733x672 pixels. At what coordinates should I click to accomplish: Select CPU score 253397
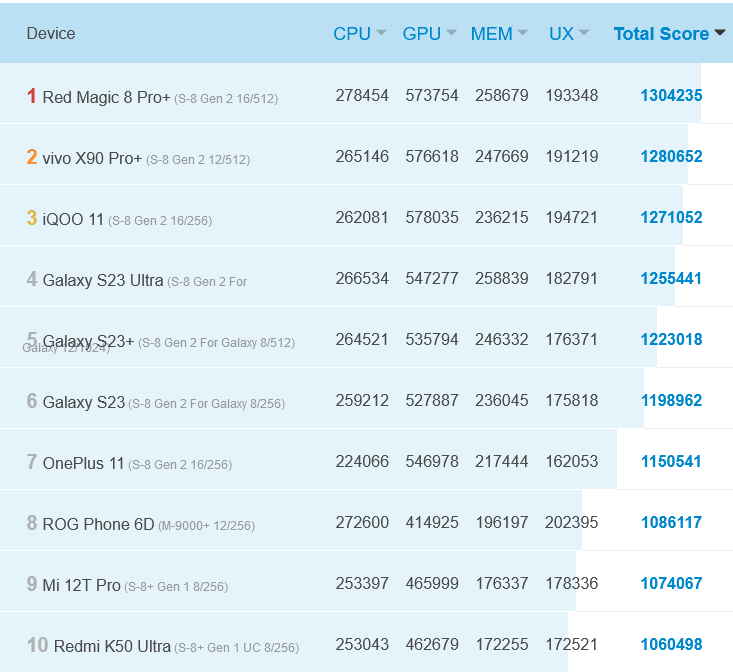tap(362, 584)
